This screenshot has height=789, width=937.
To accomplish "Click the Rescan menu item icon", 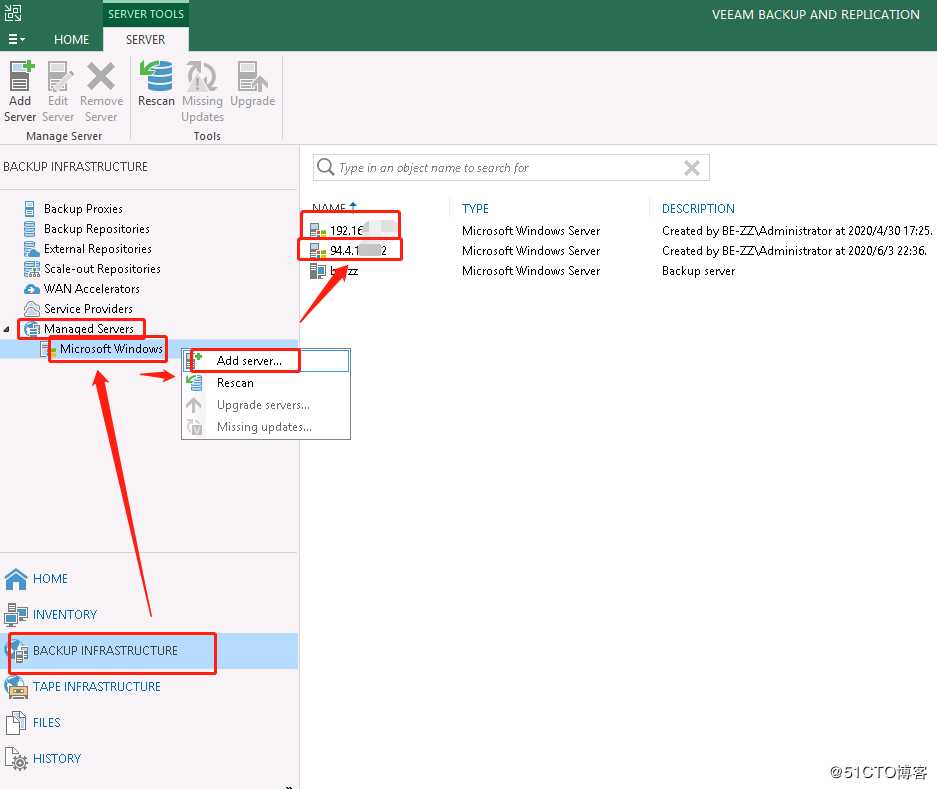I will [194, 383].
